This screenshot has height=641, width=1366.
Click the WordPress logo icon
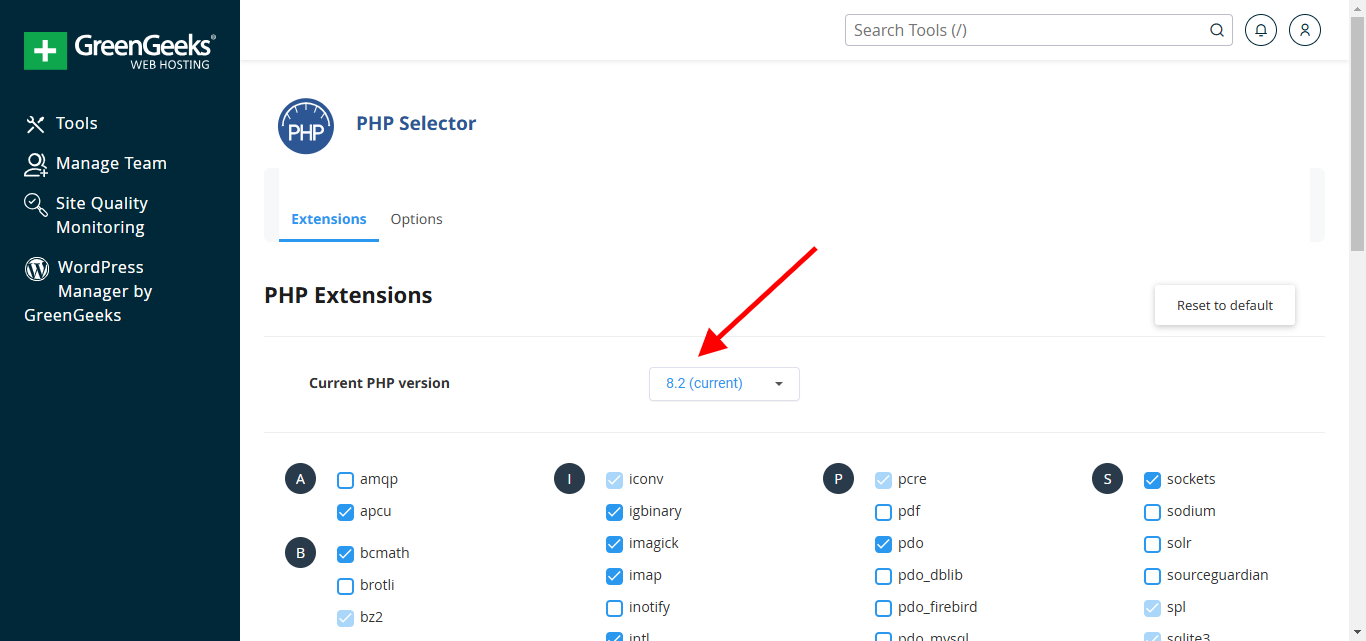point(37,268)
